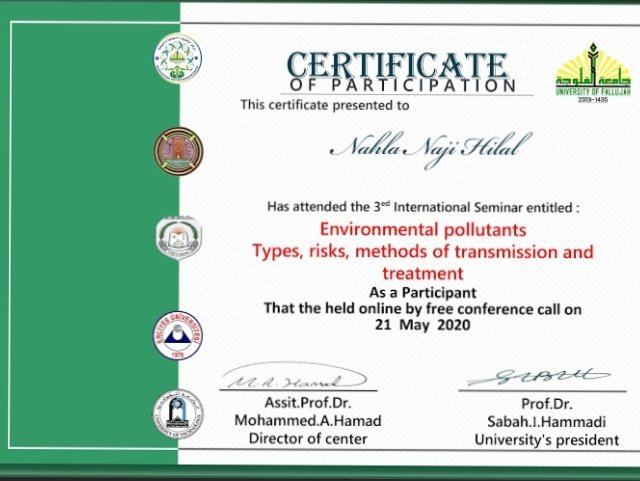Click the green shield-shaped crest logo

click(176, 236)
